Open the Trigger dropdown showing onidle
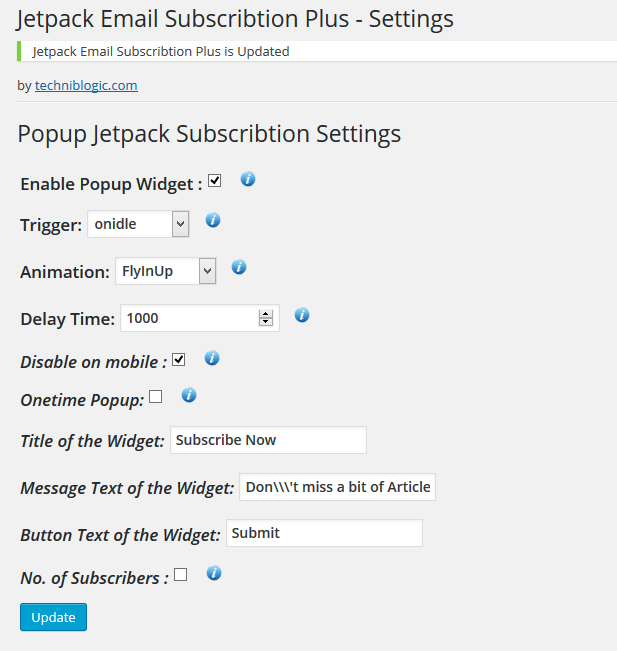The image size is (617, 651). (x=138, y=224)
